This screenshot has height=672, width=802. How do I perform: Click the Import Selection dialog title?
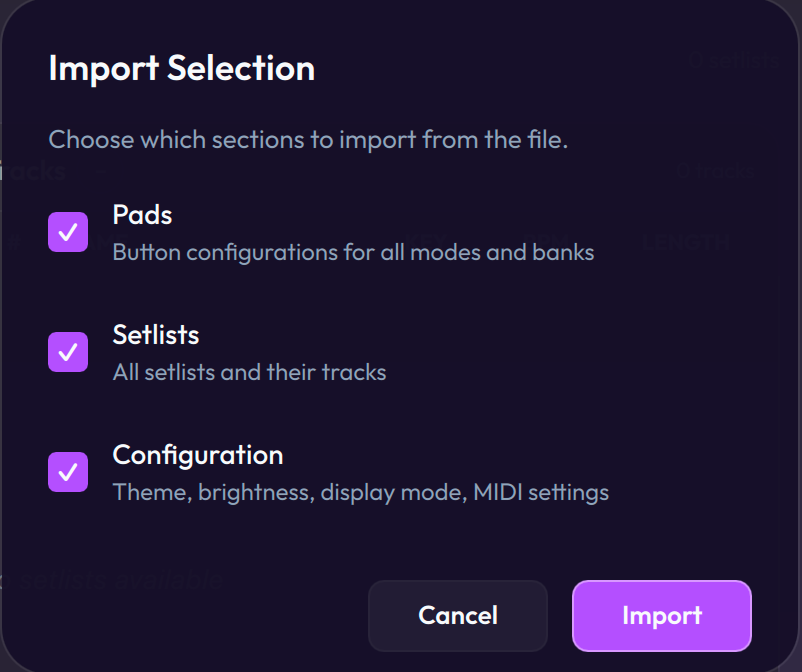(x=181, y=68)
